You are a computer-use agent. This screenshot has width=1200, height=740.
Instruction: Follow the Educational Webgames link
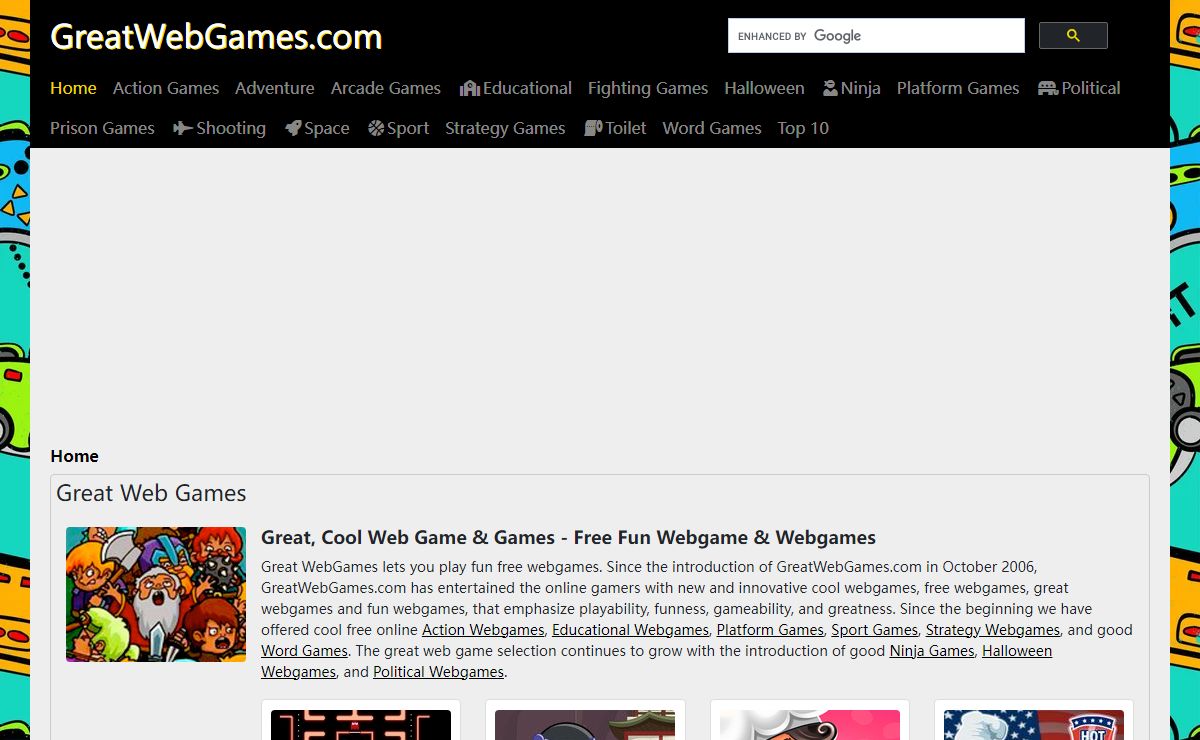[x=630, y=630]
